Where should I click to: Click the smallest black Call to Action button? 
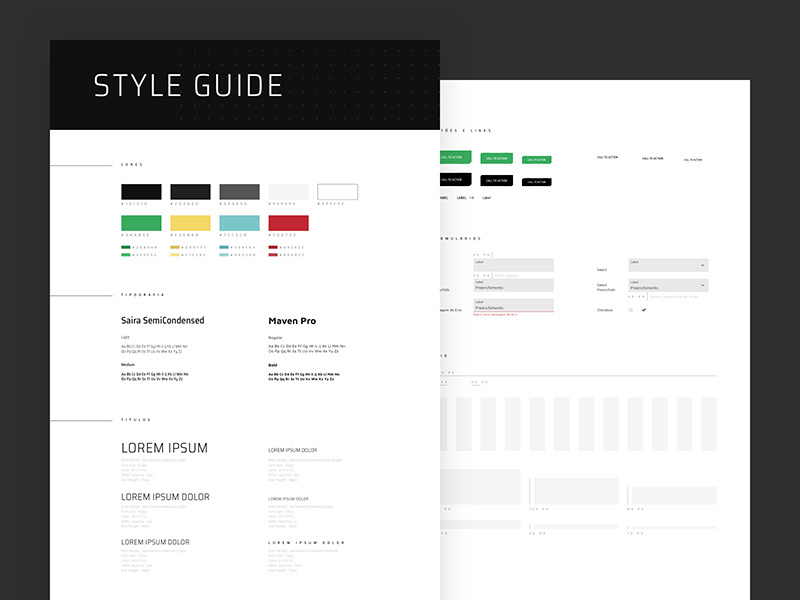tap(536, 182)
